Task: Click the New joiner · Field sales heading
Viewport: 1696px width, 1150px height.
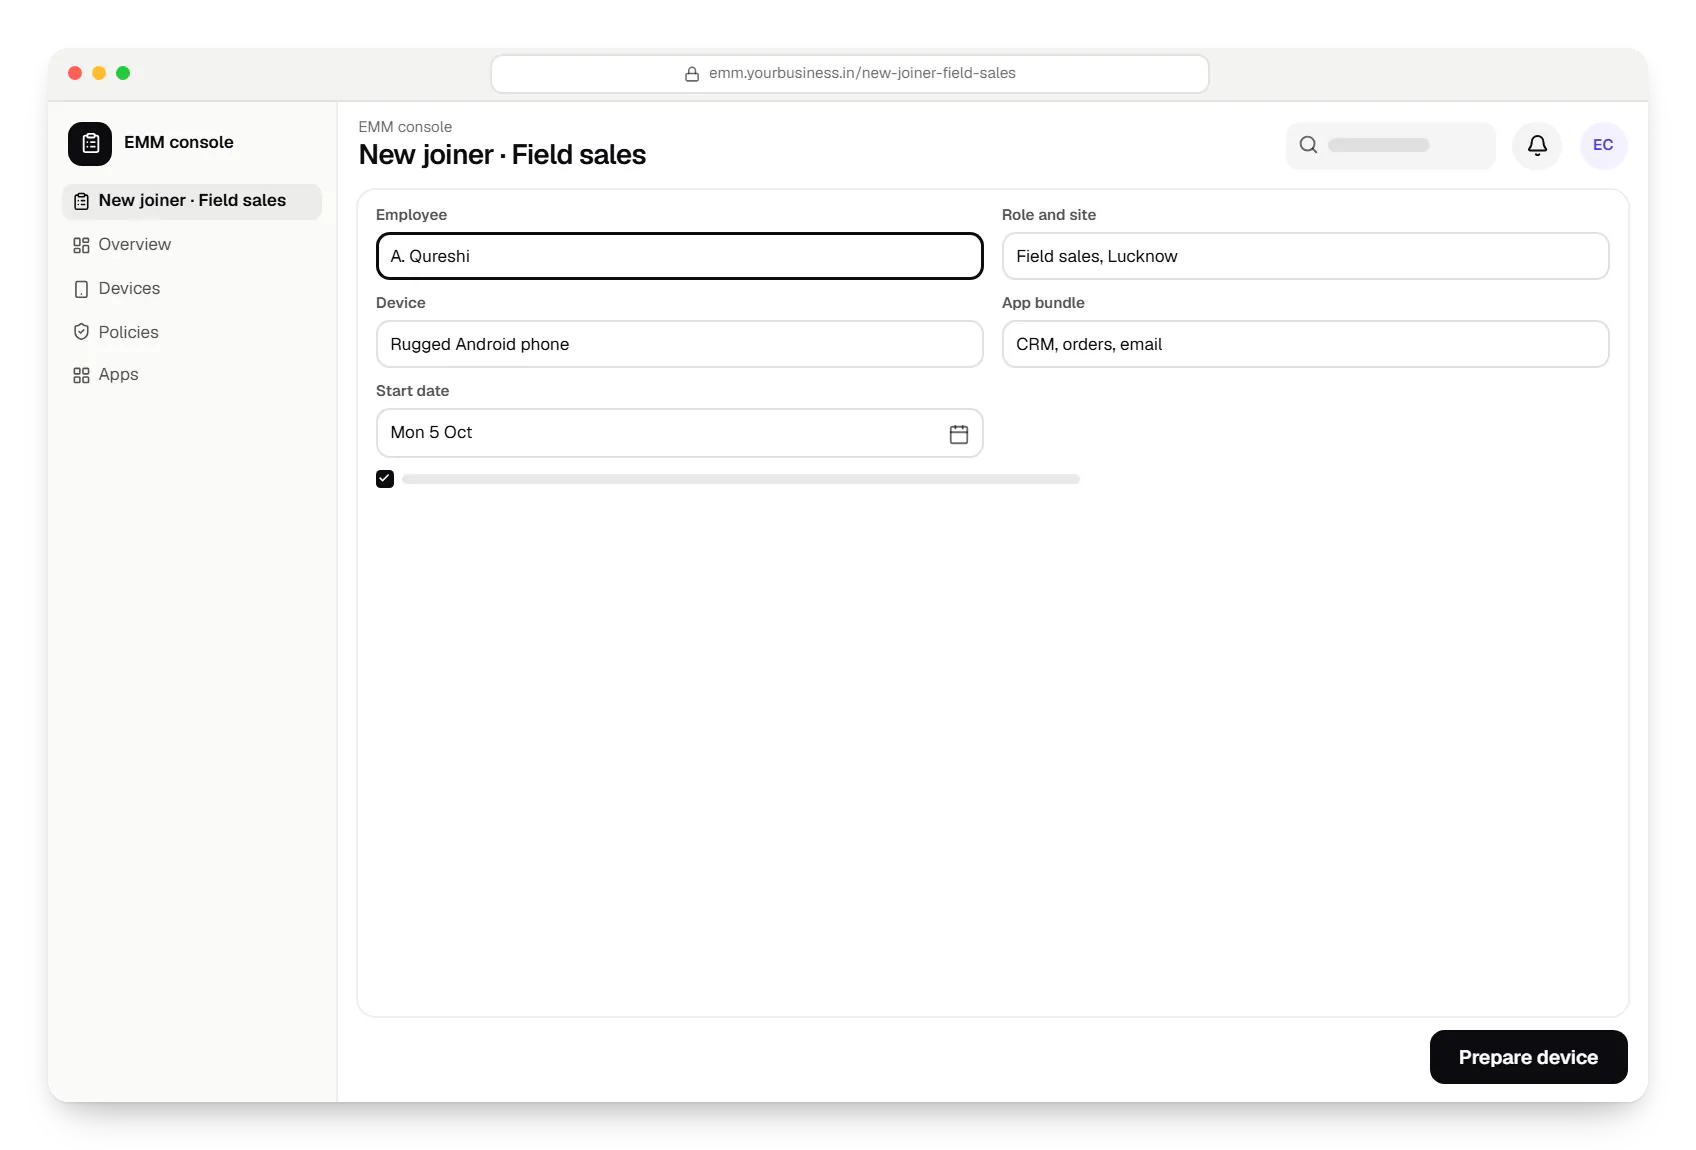Action: pyautogui.click(x=502, y=155)
